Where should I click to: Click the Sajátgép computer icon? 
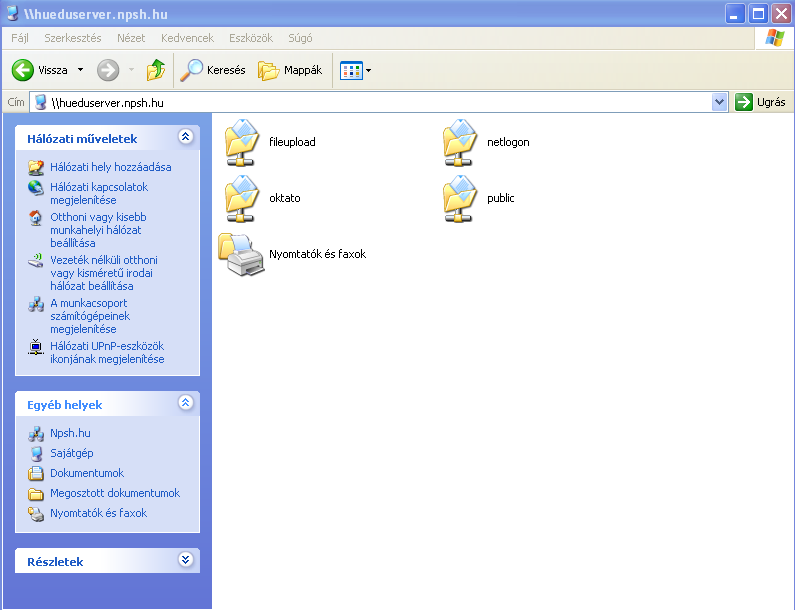[x=35, y=453]
